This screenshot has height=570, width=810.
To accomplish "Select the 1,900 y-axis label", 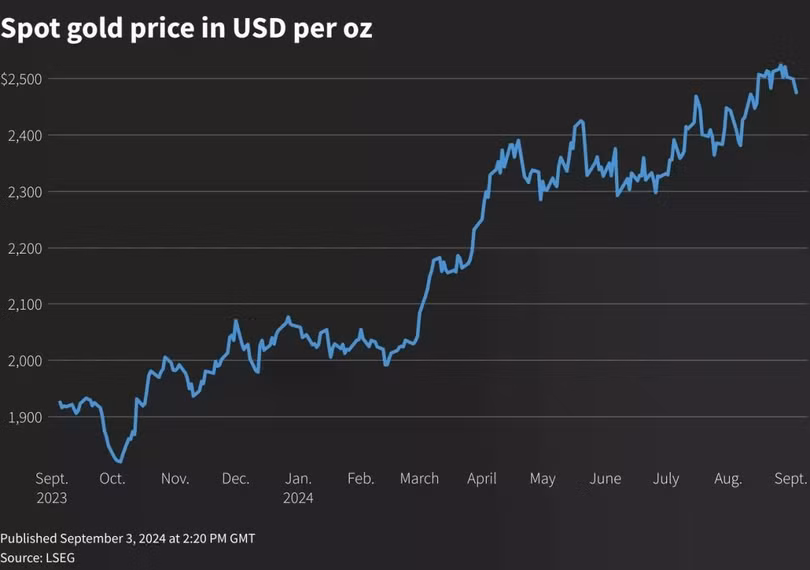I will (23, 417).
